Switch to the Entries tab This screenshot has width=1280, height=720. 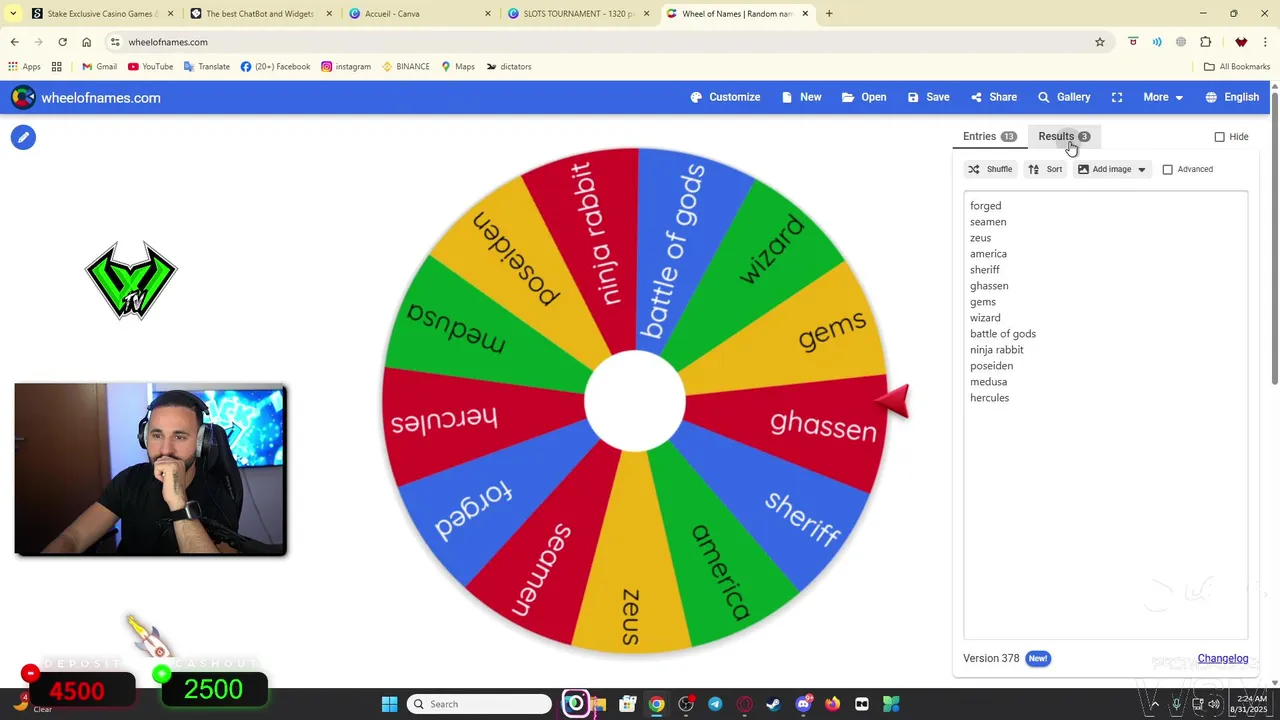(x=989, y=136)
